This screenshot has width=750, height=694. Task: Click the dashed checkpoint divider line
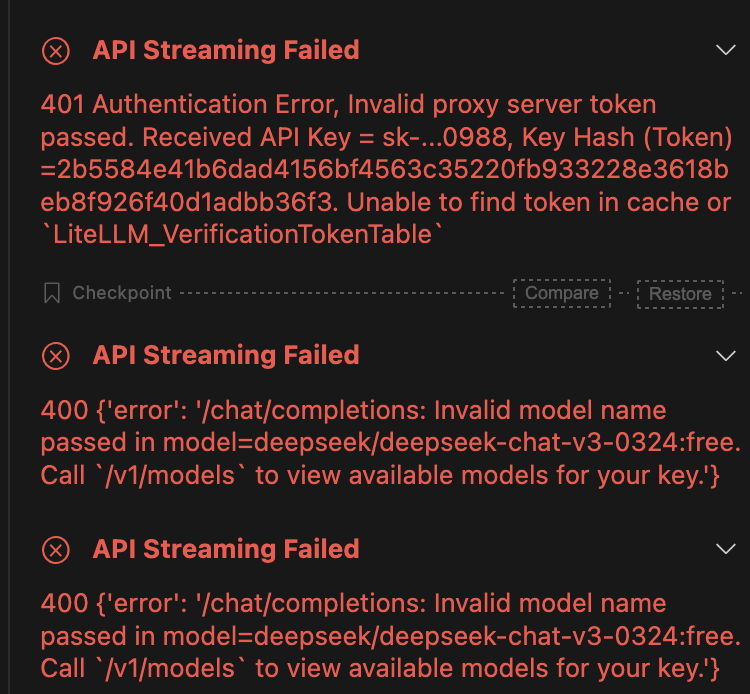pos(340,293)
